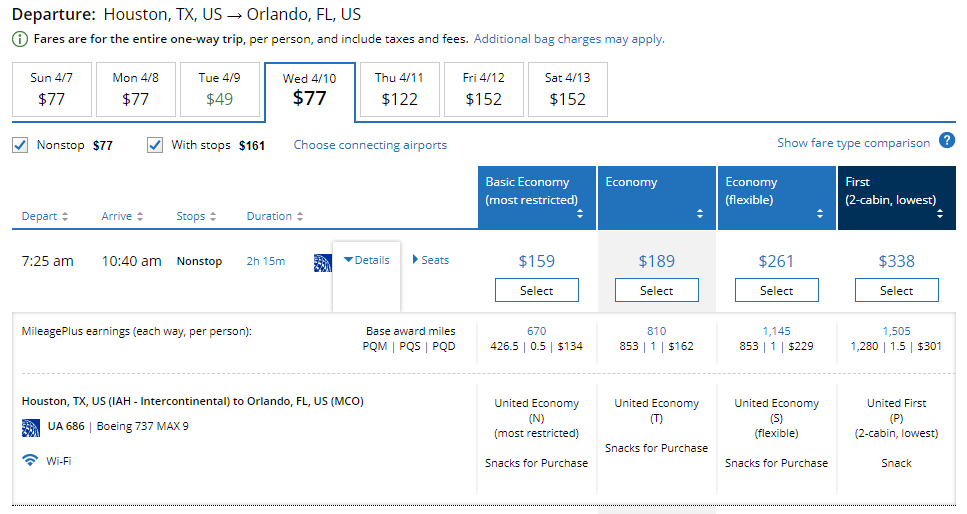Open Show fare type comparison link

[x=853, y=143]
